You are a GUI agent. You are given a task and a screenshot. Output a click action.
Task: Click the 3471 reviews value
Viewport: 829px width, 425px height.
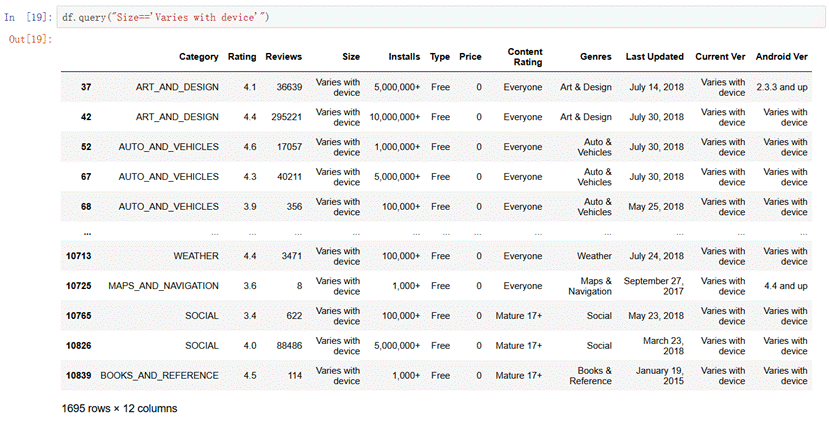click(292, 256)
